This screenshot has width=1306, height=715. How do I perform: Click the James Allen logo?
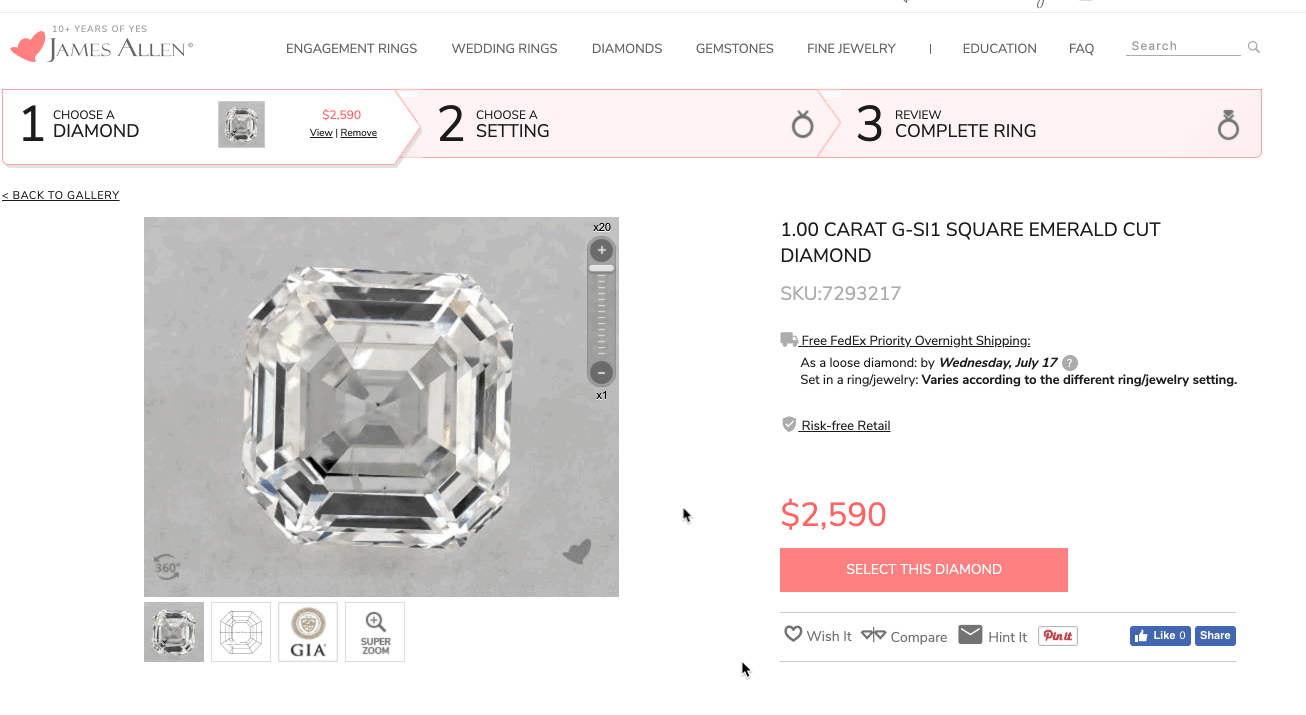click(101, 46)
